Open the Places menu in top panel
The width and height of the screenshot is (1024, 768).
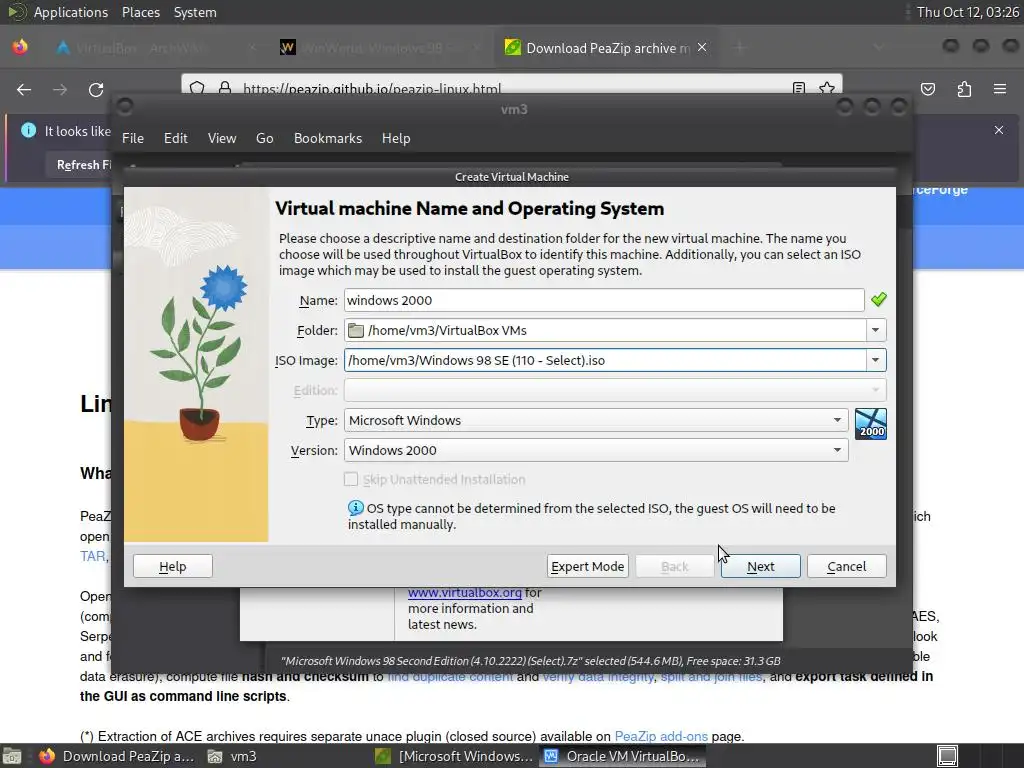pos(140,12)
